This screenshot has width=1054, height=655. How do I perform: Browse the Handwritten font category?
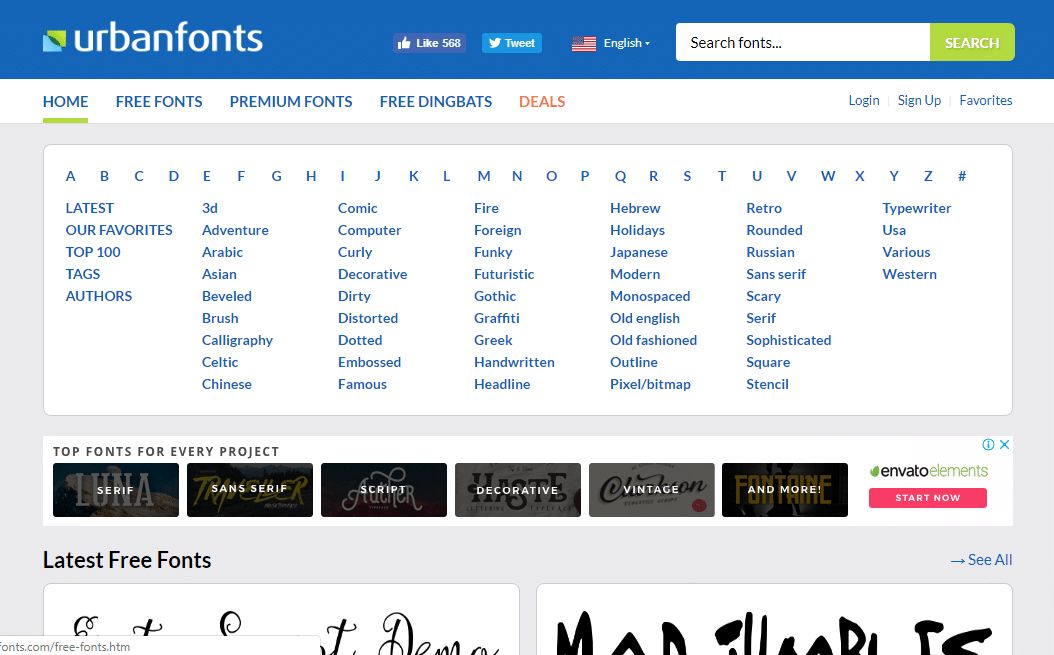(x=514, y=362)
